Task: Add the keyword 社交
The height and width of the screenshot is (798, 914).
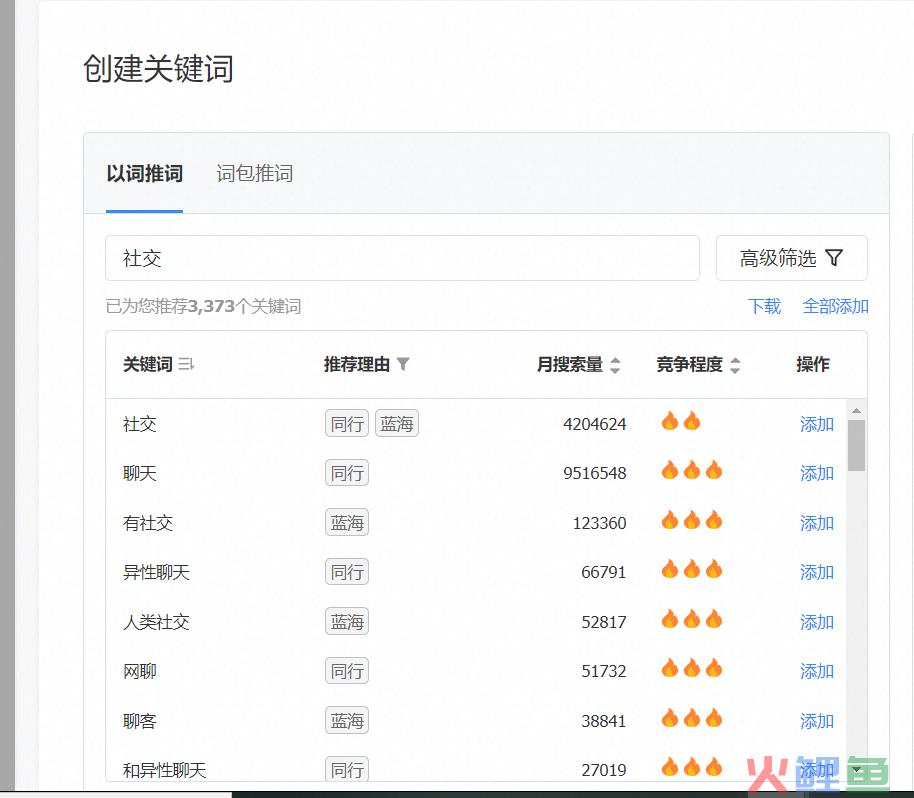Action: (x=817, y=424)
